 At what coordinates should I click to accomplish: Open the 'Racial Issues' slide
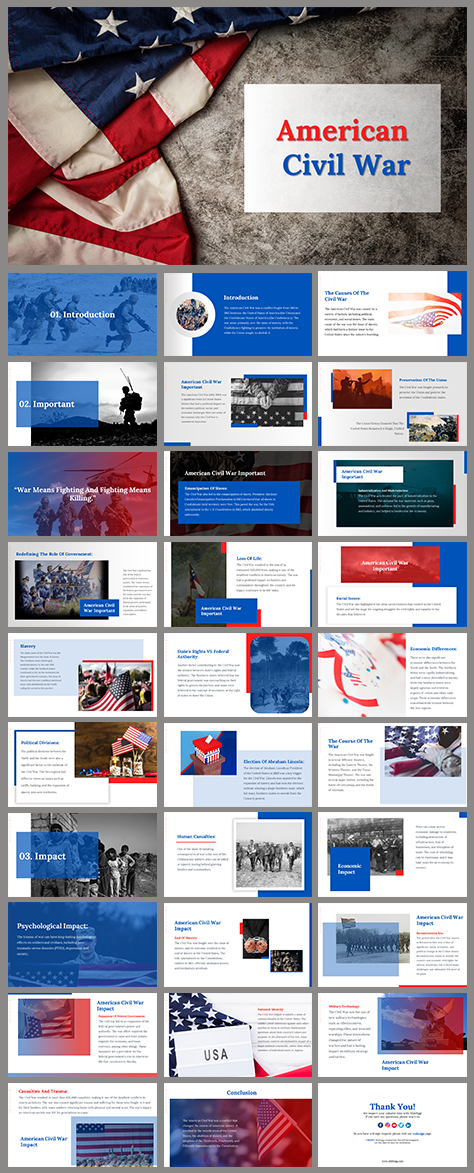pyautogui.click(x=393, y=584)
